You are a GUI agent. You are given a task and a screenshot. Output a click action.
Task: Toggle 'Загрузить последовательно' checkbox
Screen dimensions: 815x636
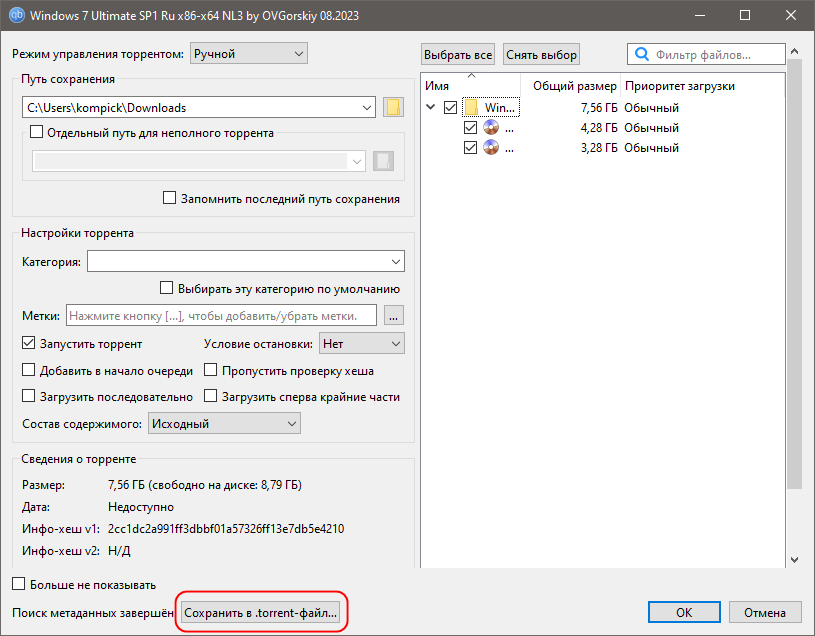[29, 396]
